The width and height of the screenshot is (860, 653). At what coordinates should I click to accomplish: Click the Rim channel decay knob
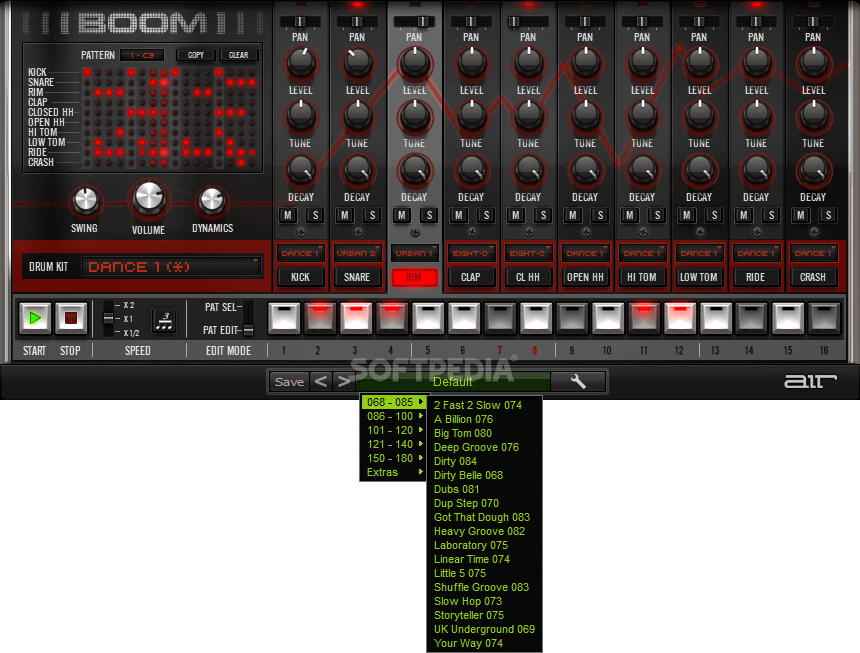[x=415, y=169]
